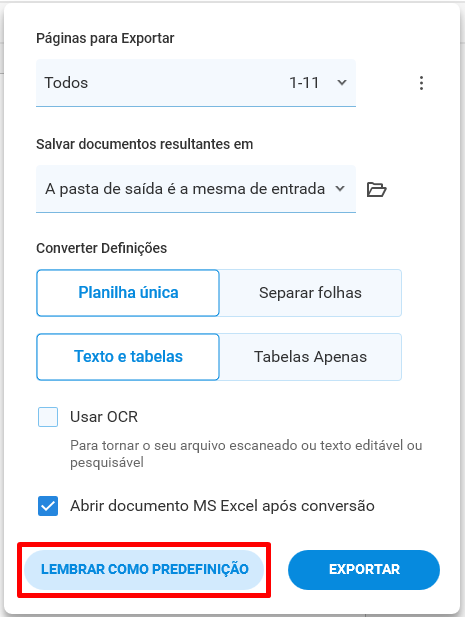Click the 'Abrir documento MS Excel após conversão' label

(x=222, y=506)
